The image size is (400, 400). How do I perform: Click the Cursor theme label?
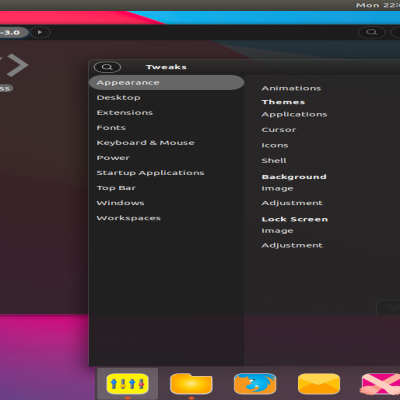[x=279, y=130]
